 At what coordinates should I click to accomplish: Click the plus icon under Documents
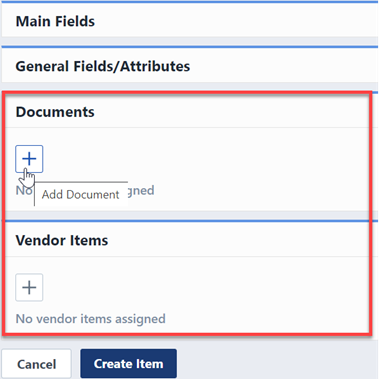pos(29,159)
